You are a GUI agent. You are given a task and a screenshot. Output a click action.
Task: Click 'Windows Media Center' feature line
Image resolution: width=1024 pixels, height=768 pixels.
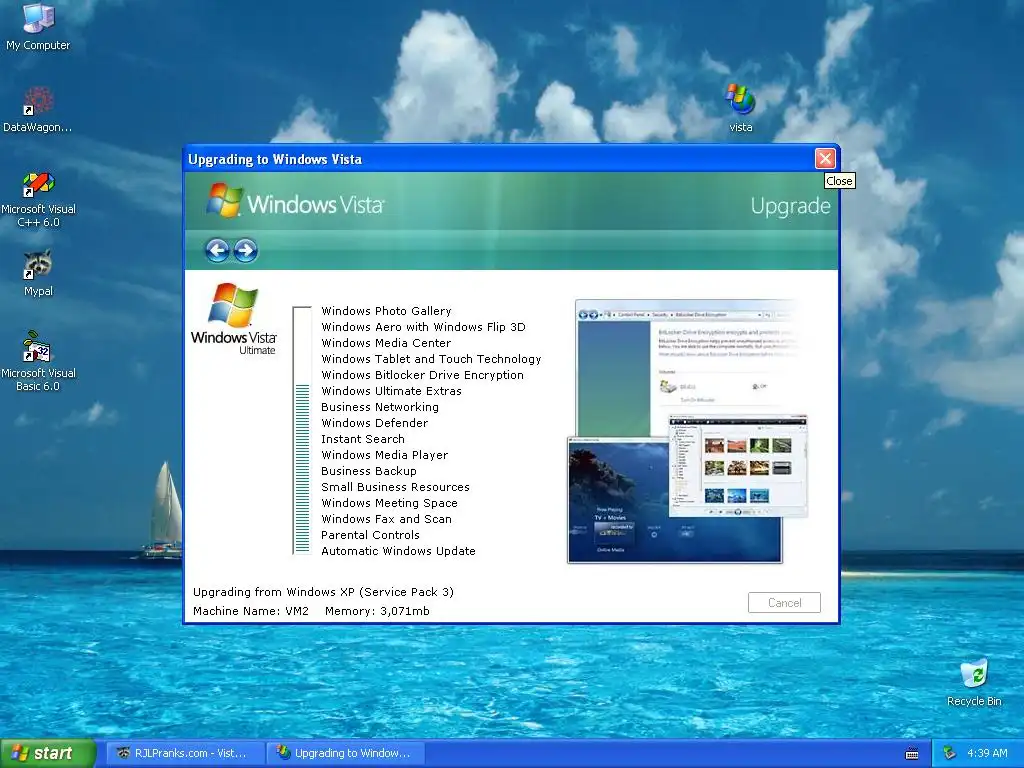click(x=386, y=343)
